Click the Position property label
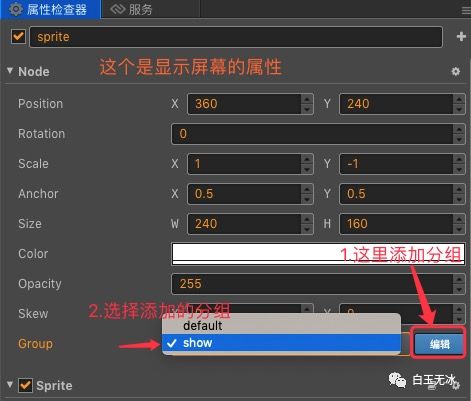This screenshot has width=471, height=401. 40,104
